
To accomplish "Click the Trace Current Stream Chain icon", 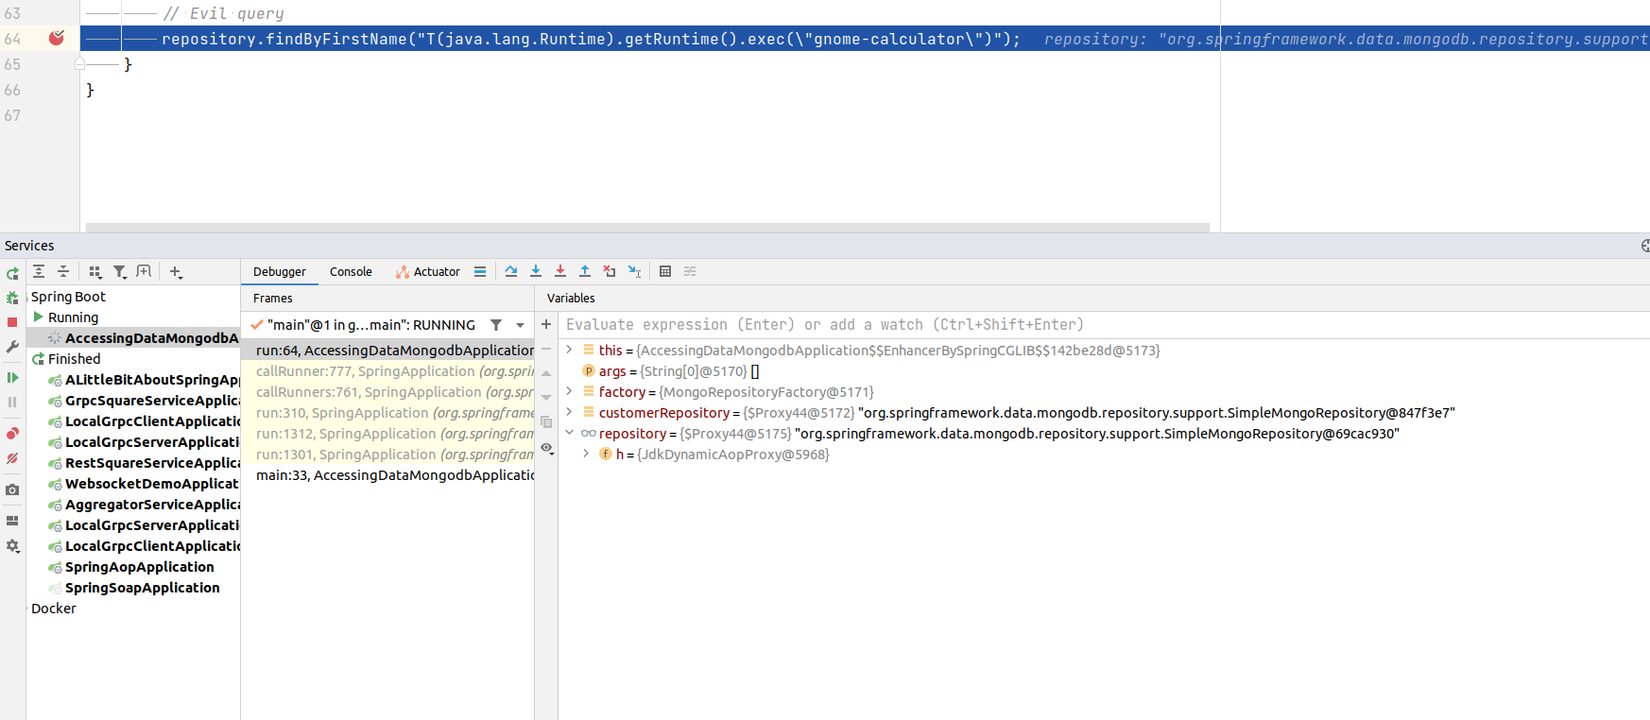I will (690, 272).
